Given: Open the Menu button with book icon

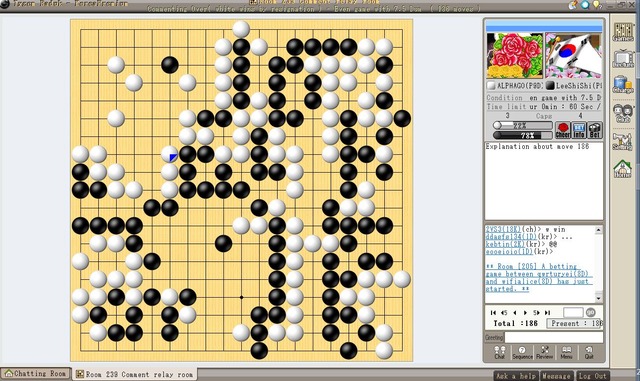Looking at the screenshot, I should point(566,352).
